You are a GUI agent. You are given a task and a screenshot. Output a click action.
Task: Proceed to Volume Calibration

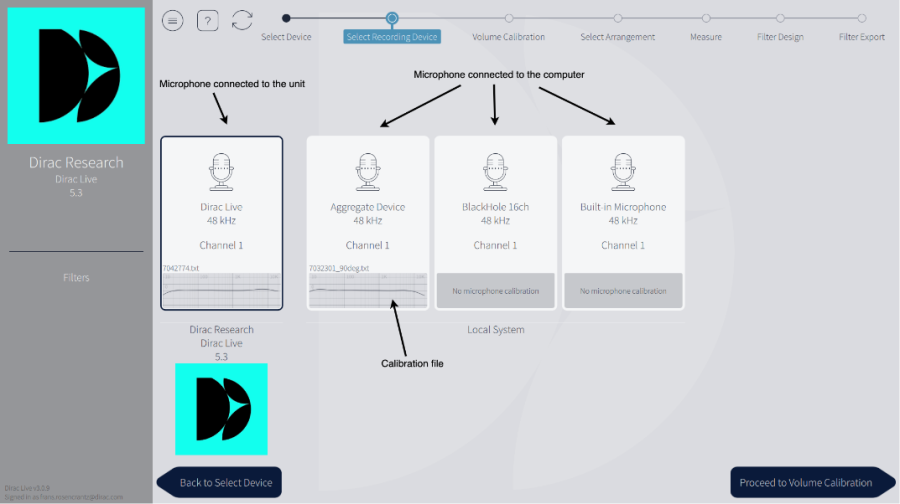click(x=806, y=482)
